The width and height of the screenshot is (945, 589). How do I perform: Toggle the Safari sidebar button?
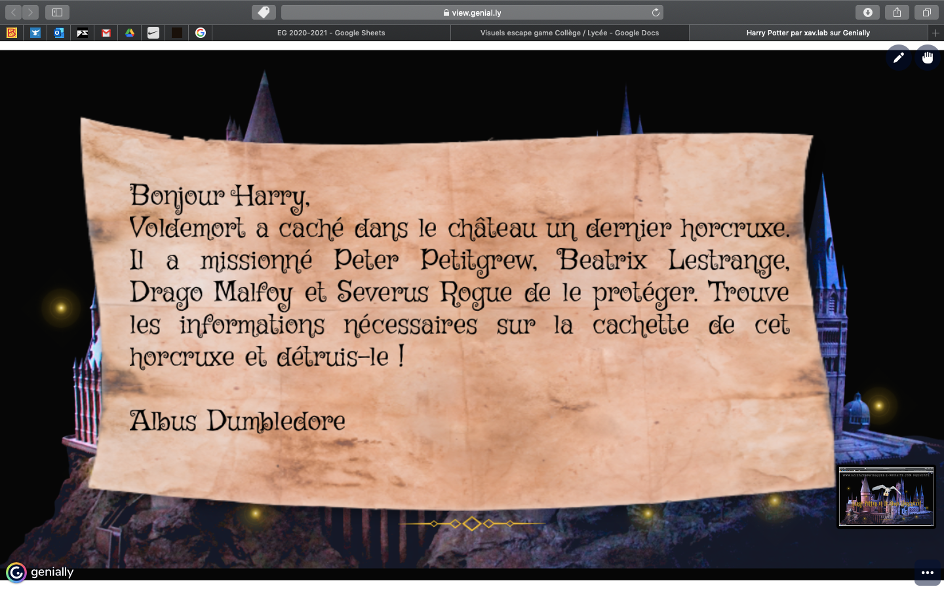point(57,12)
